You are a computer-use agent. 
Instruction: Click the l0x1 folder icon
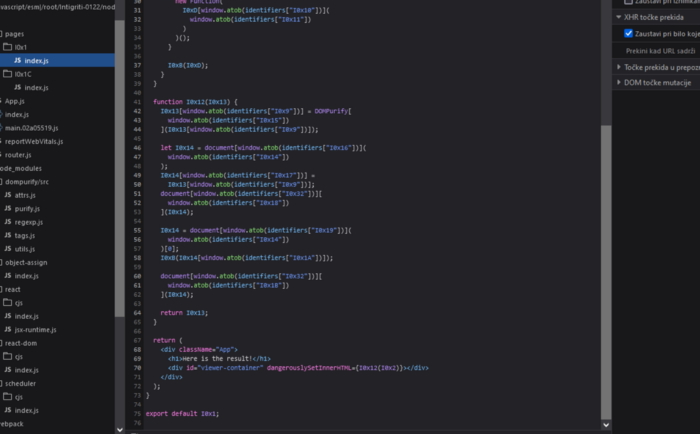pos(7,47)
